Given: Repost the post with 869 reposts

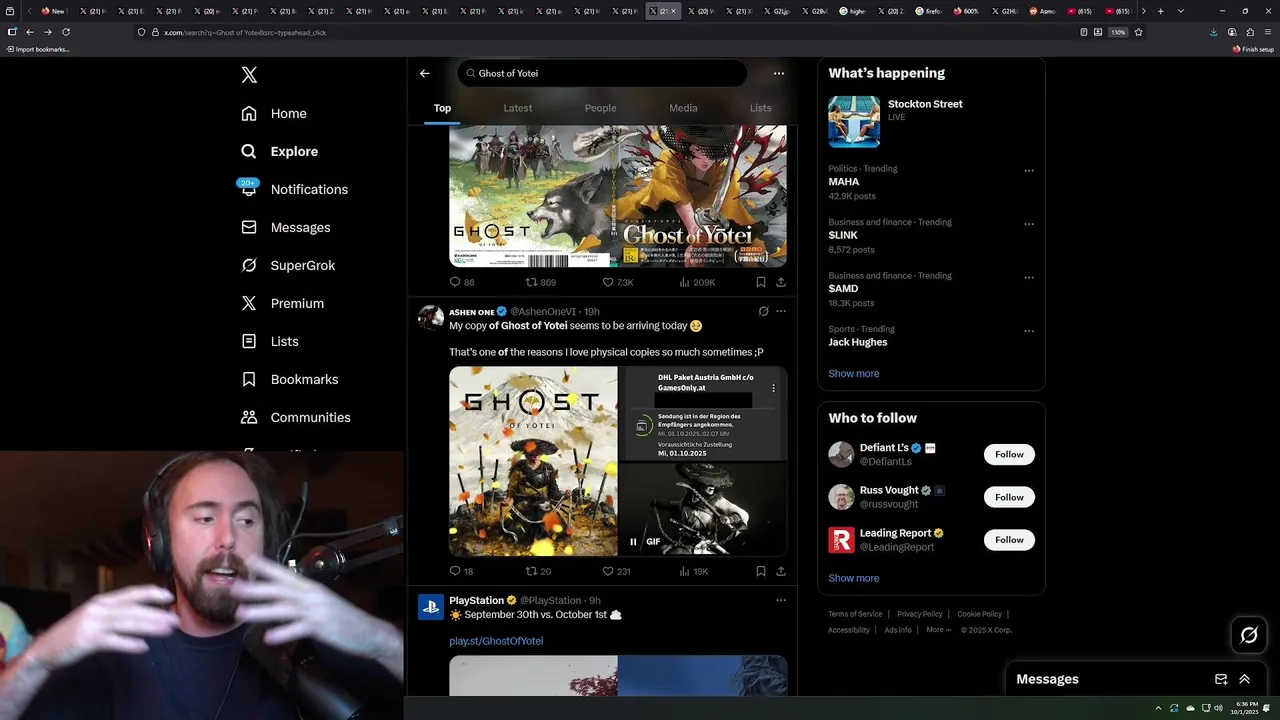Looking at the screenshot, I should click(541, 283).
